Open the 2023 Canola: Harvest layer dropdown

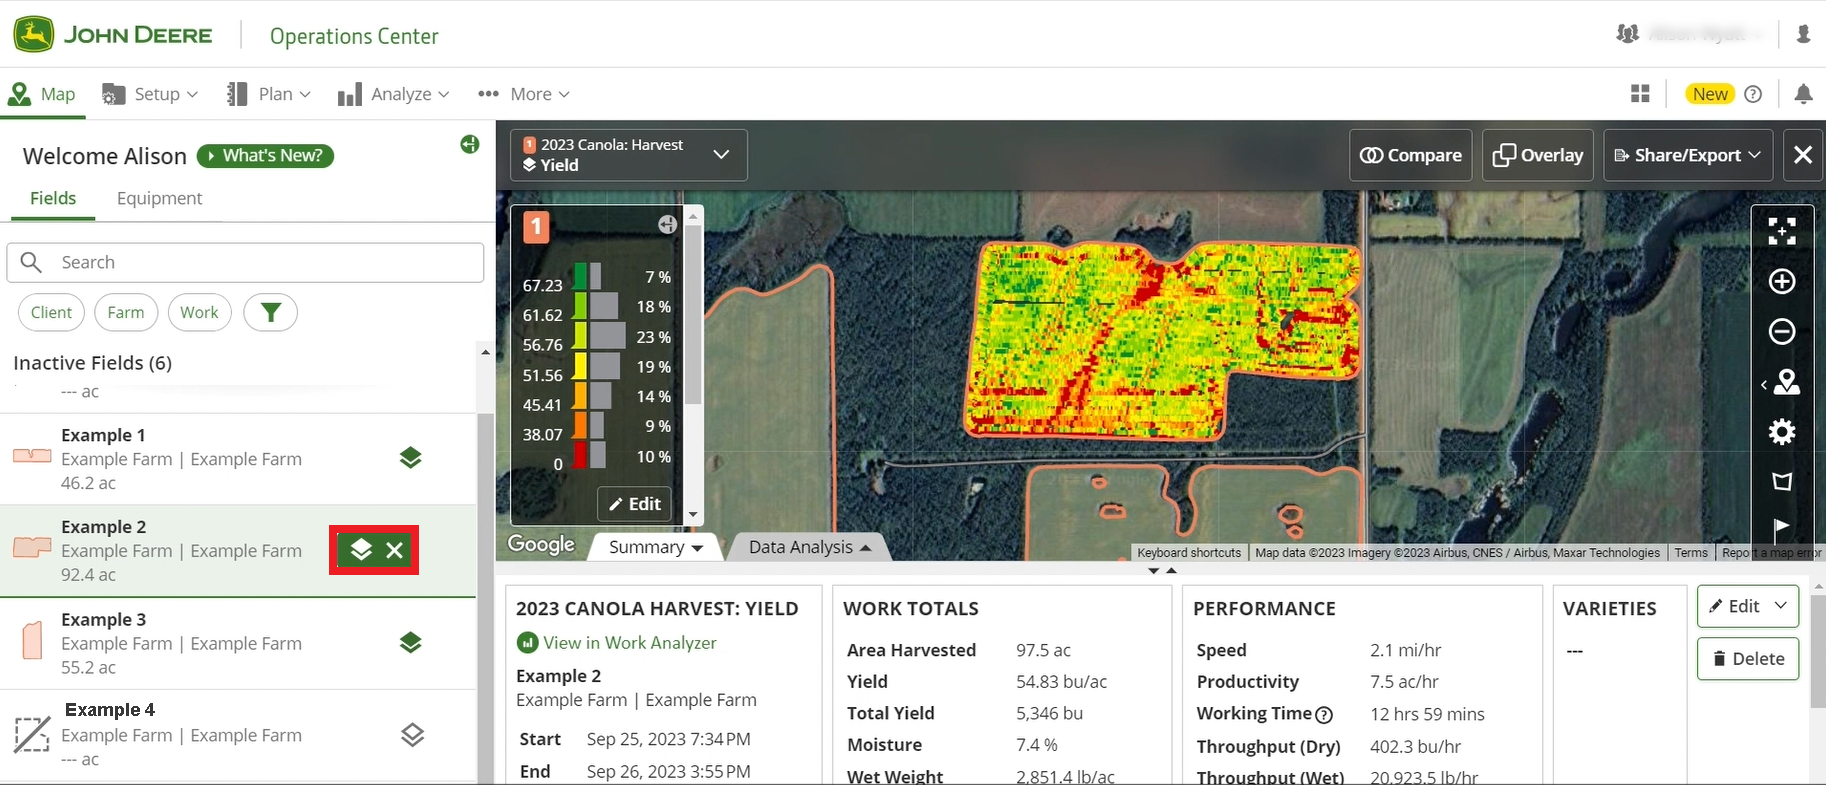coord(629,155)
